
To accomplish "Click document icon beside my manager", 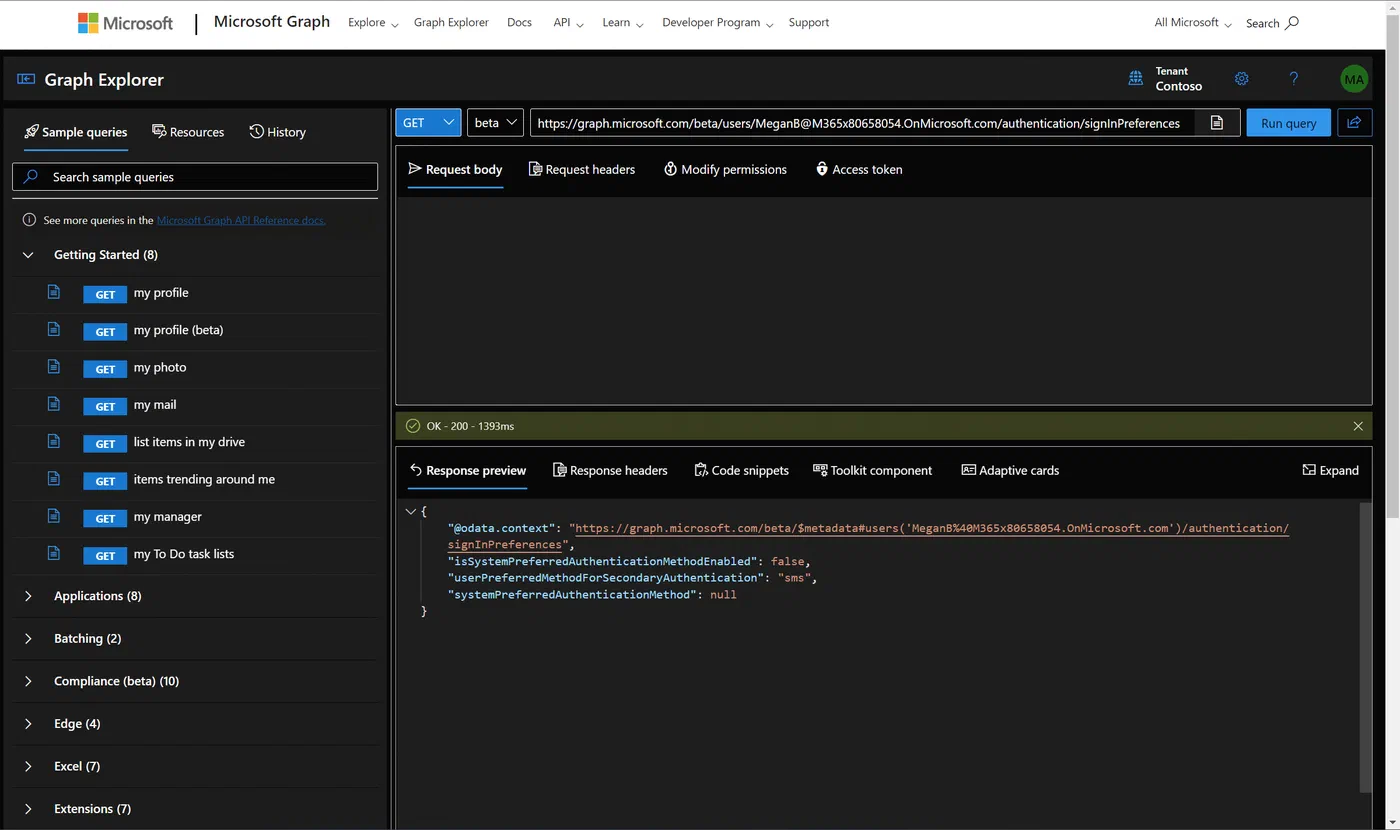I will [x=54, y=516].
